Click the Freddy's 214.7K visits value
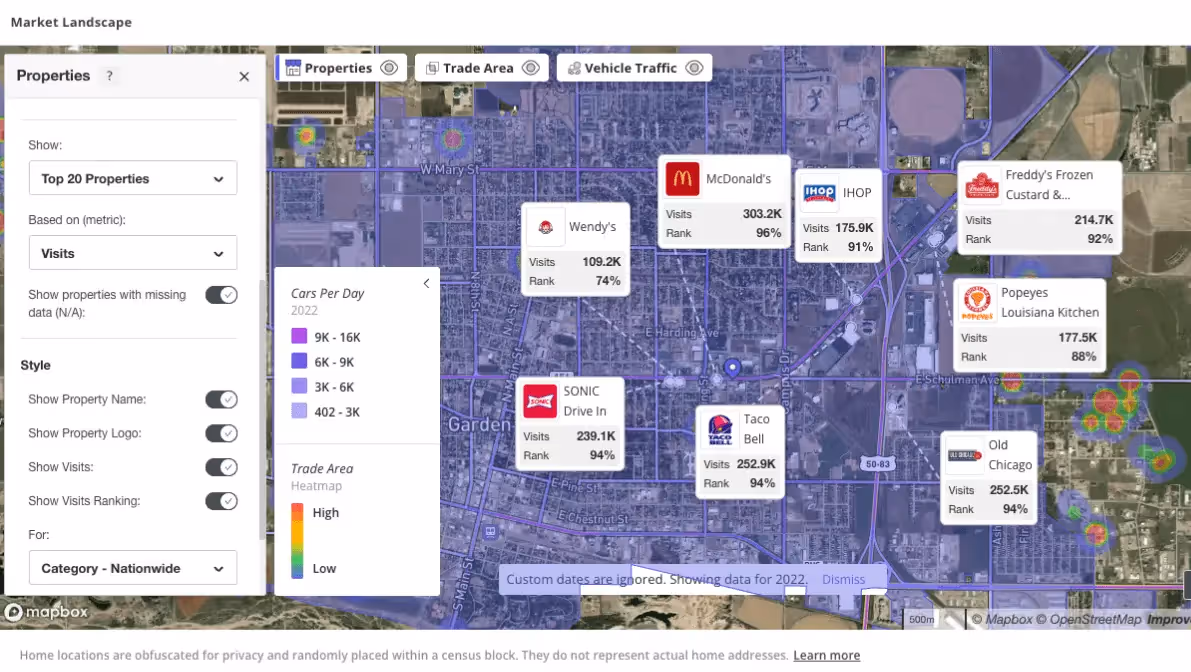This screenshot has width=1191, height=672. [x=1094, y=220]
